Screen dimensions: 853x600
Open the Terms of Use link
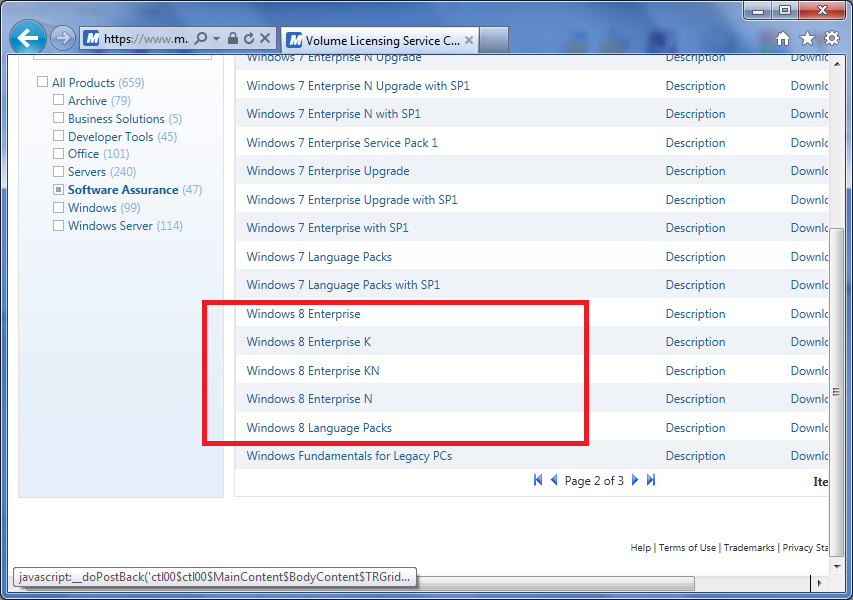click(687, 548)
